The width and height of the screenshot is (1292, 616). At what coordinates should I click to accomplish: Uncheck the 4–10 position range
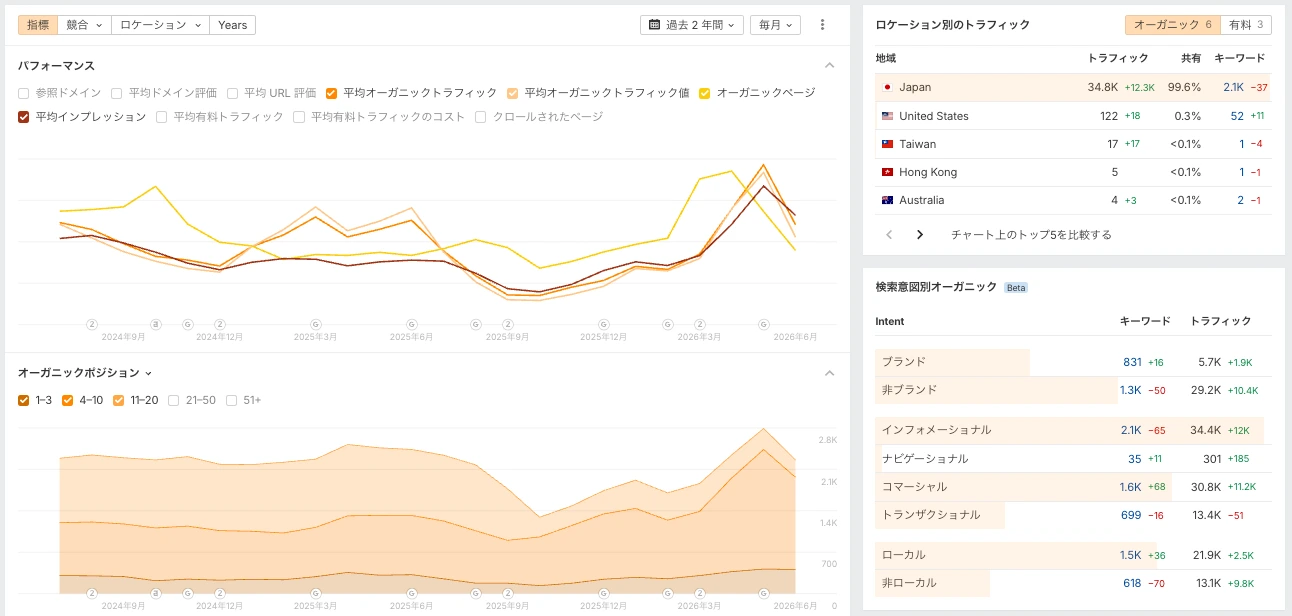[68, 400]
